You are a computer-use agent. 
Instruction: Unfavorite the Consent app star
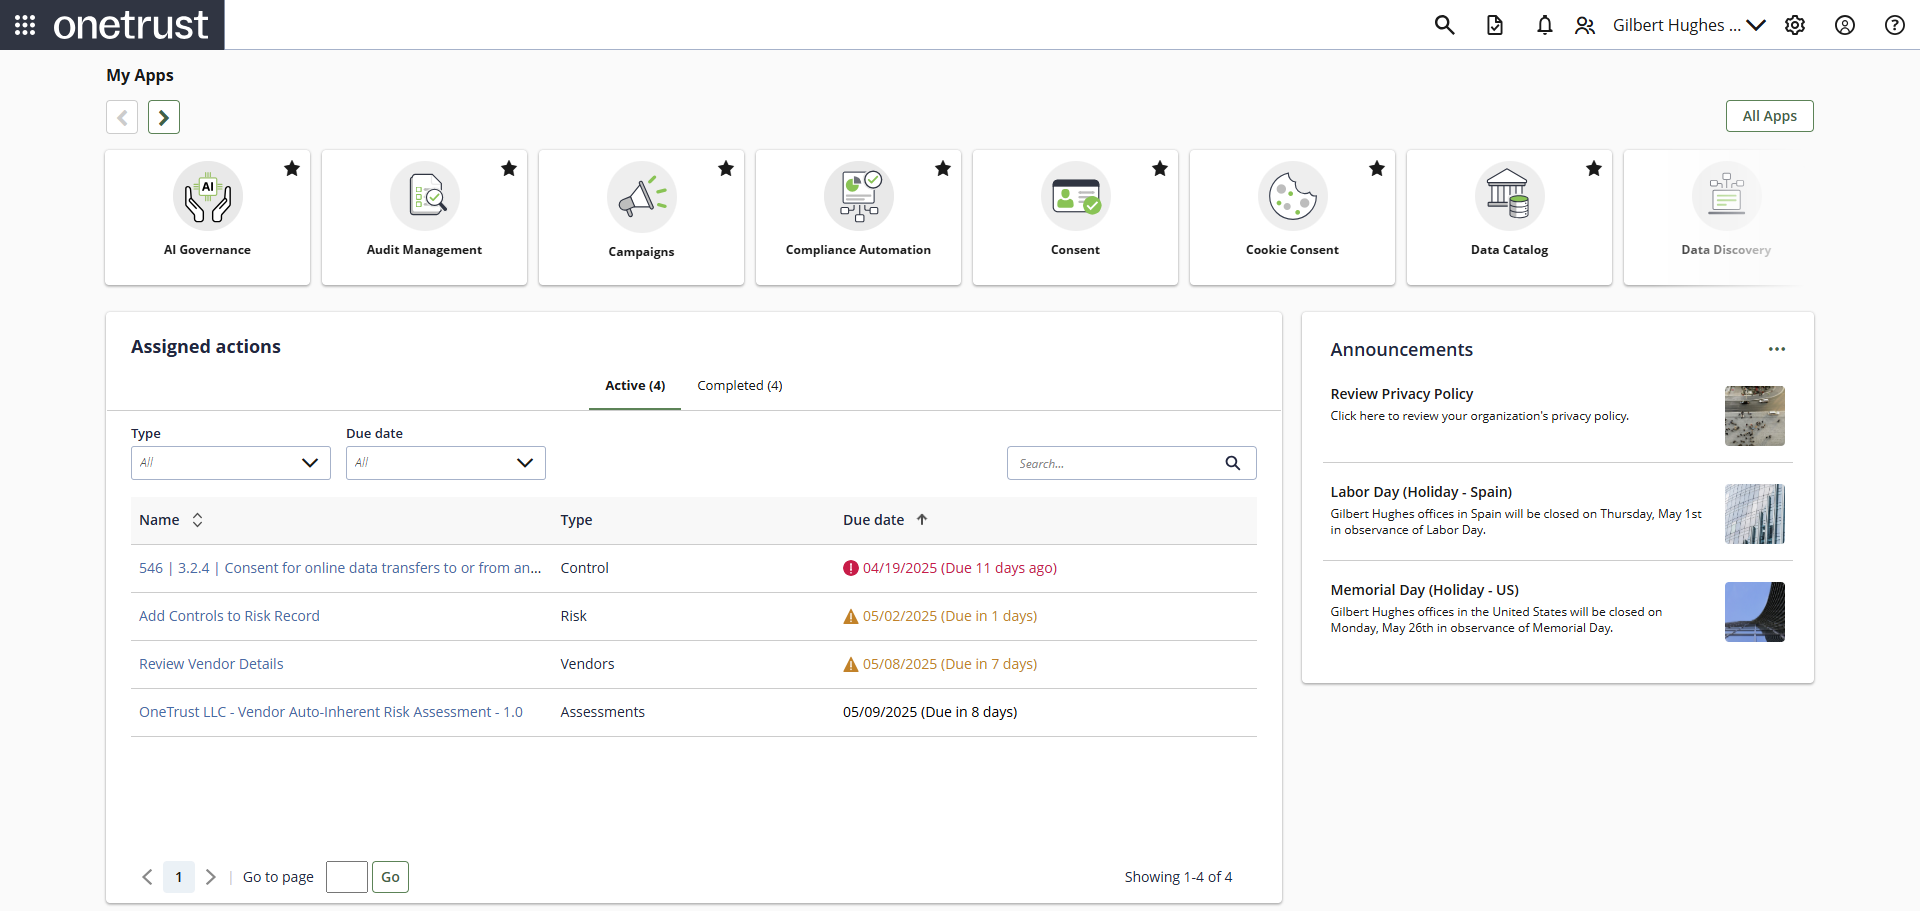1159,168
